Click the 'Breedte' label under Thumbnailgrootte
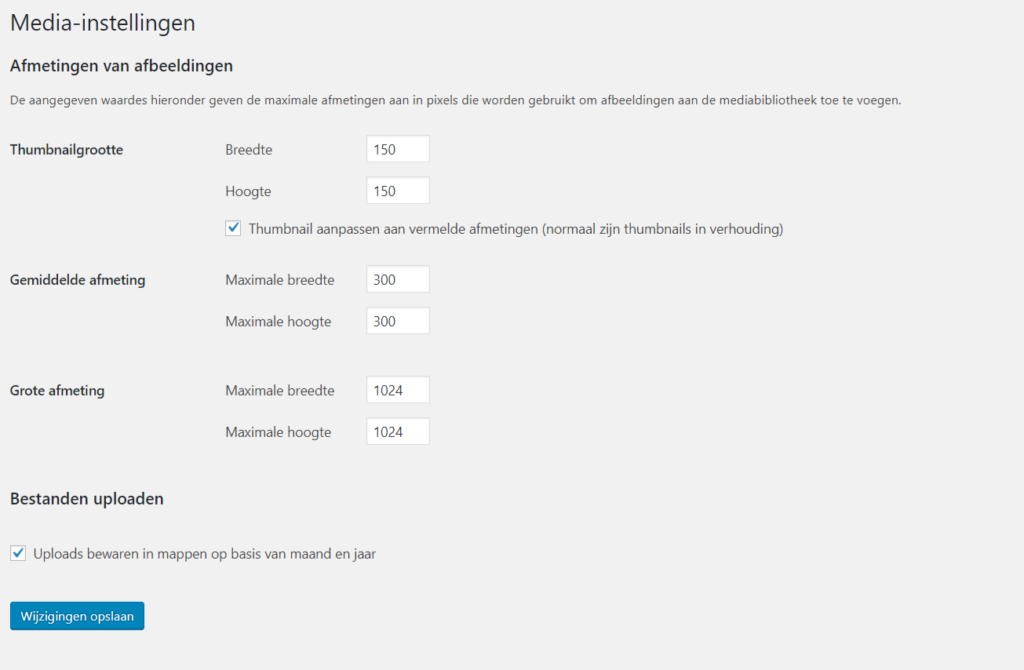 tap(249, 150)
